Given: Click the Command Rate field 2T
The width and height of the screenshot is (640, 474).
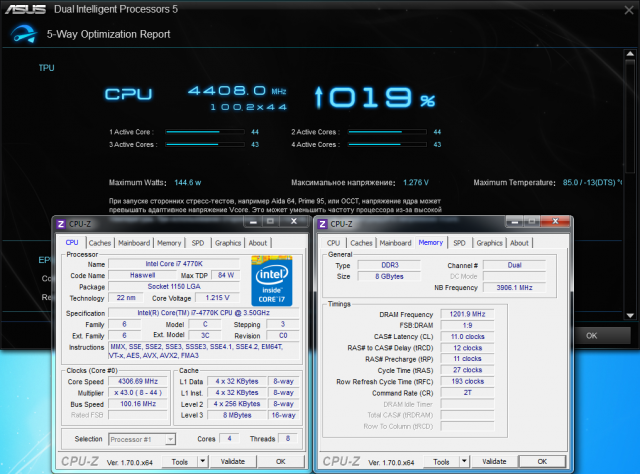Looking at the screenshot, I should tap(467, 392).
